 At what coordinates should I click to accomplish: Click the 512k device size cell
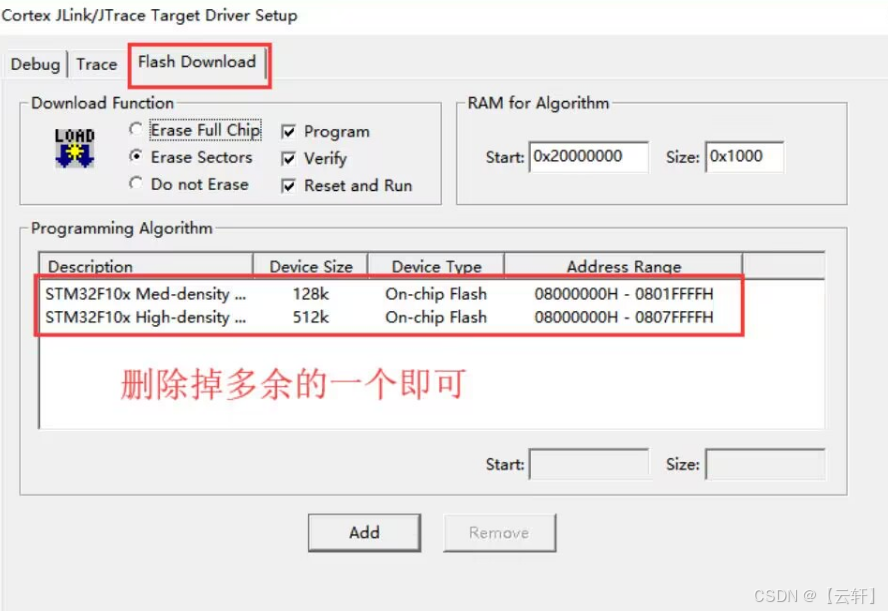pyautogui.click(x=310, y=317)
